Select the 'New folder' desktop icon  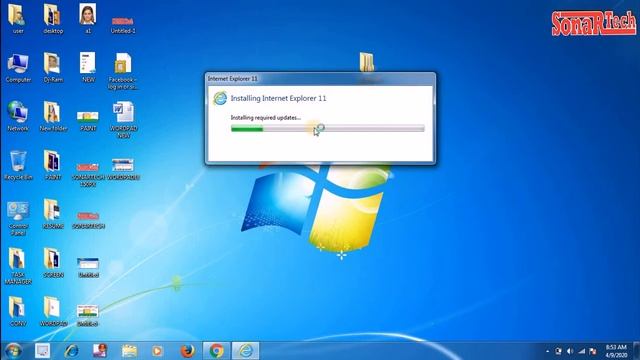[x=53, y=116]
